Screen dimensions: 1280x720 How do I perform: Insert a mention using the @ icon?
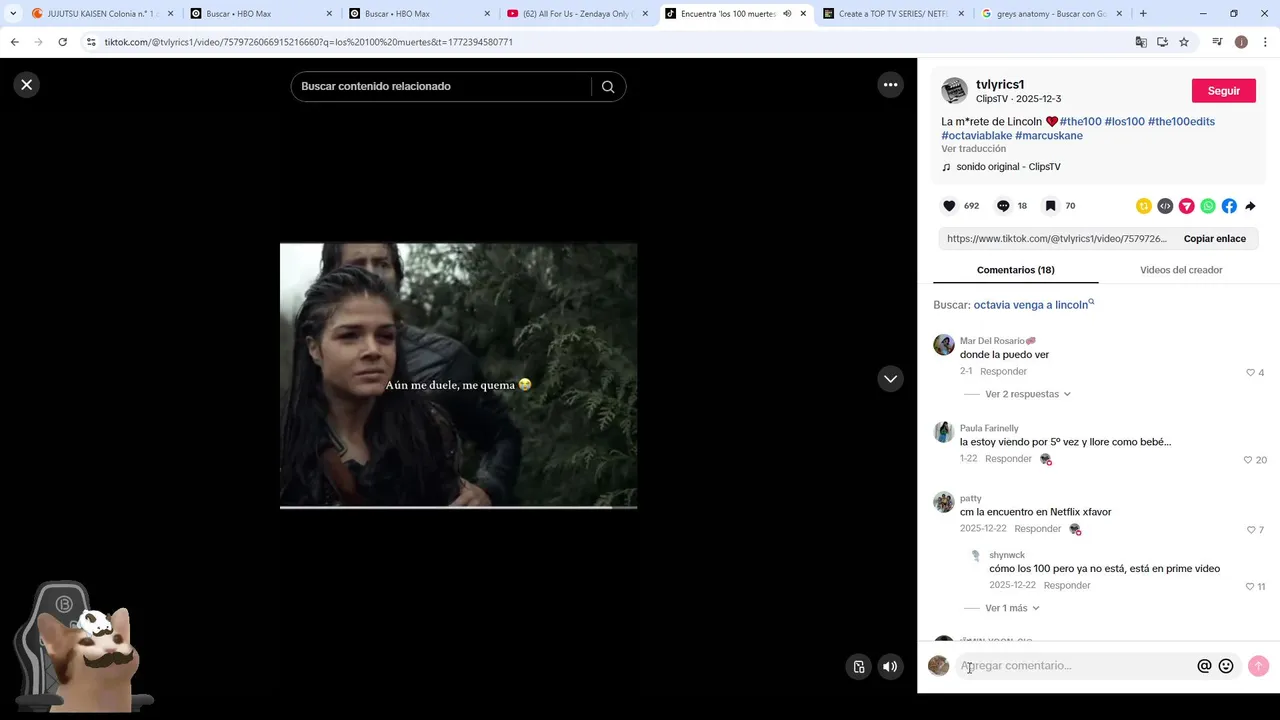click(1204, 666)
